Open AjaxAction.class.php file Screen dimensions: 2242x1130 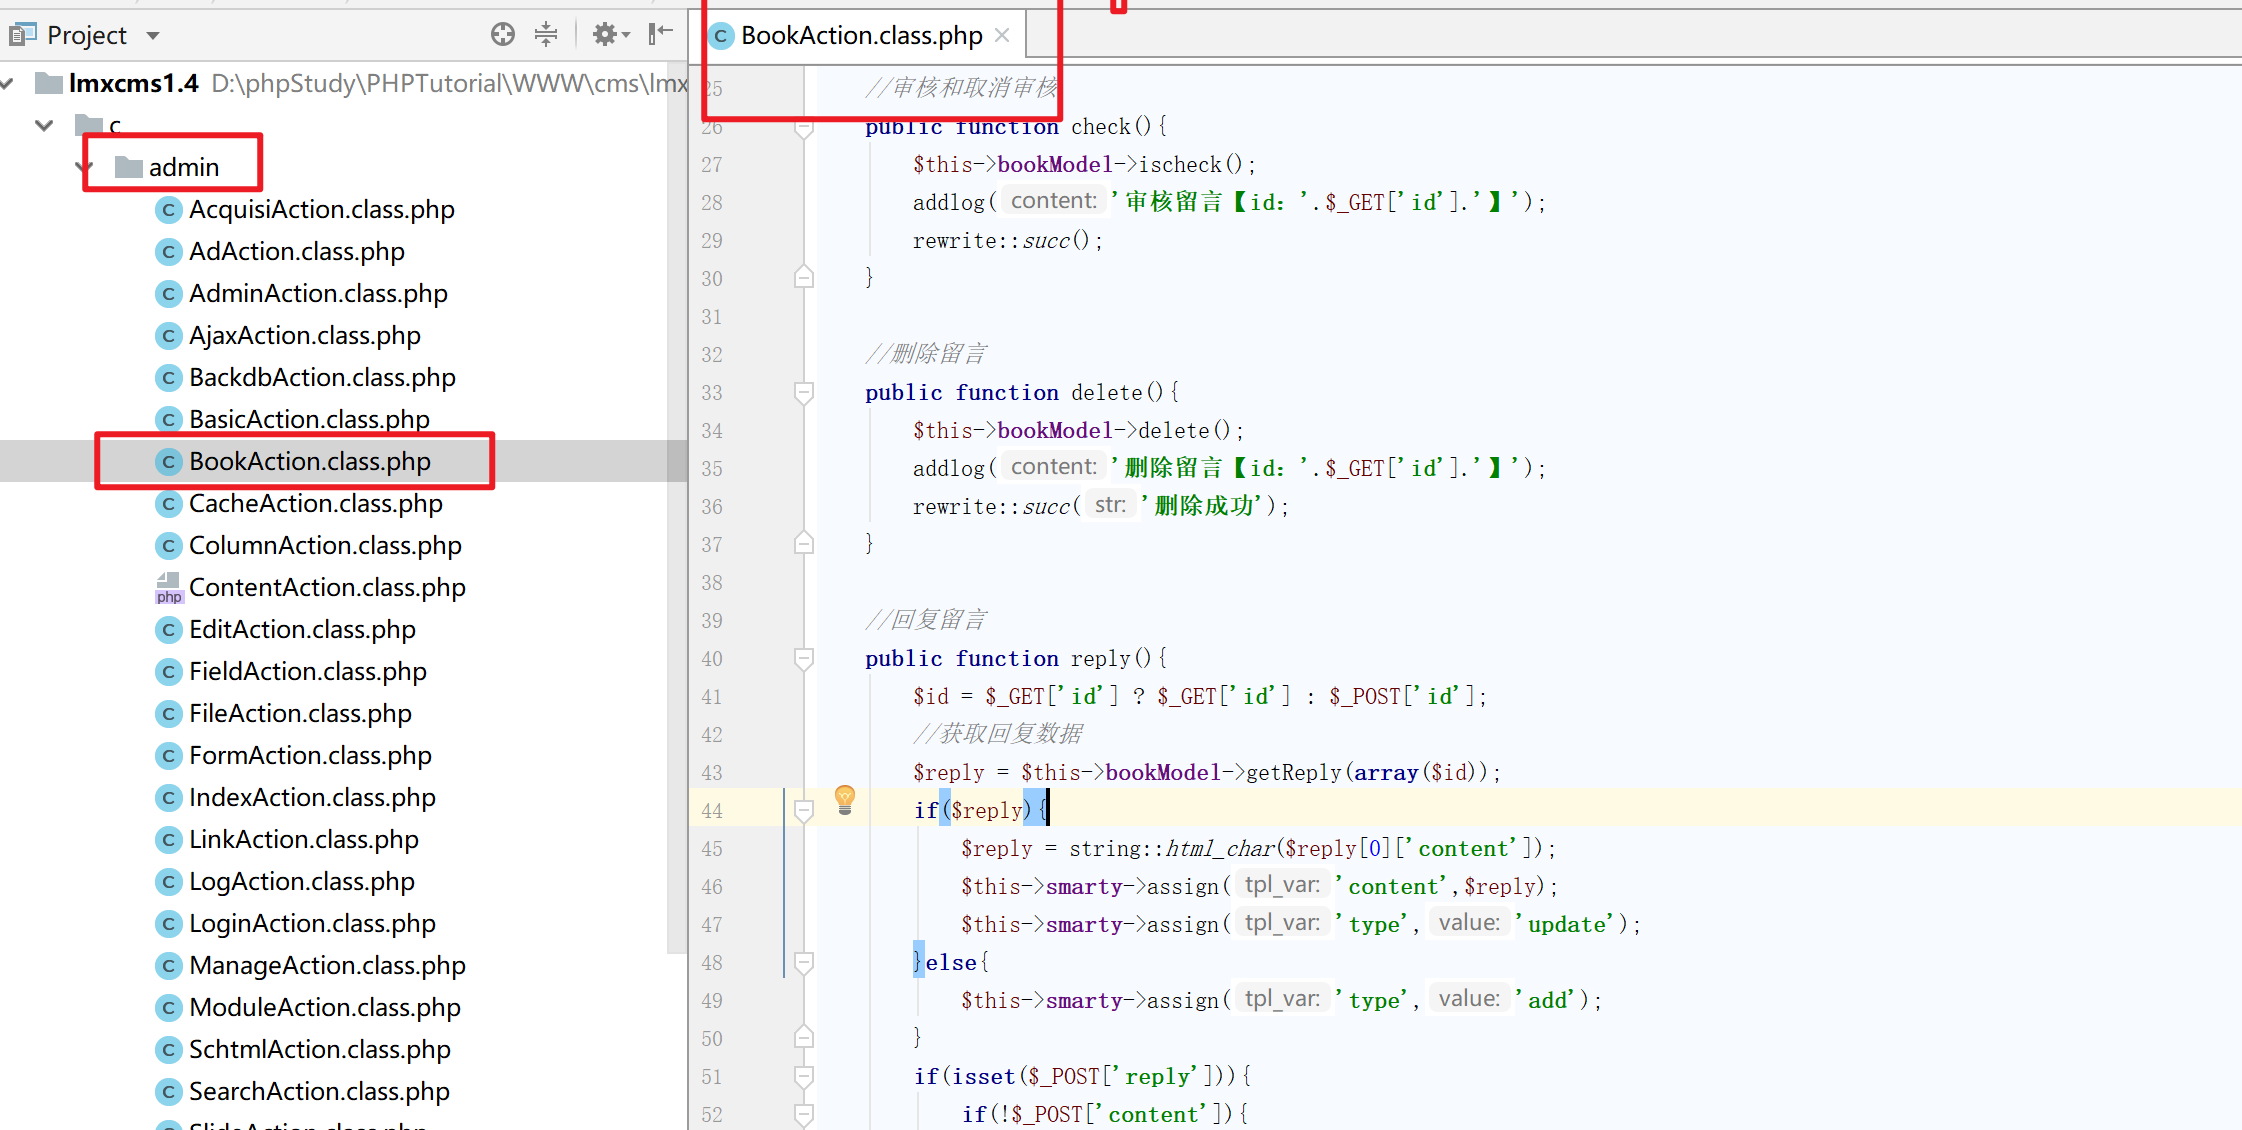[304, 335]
